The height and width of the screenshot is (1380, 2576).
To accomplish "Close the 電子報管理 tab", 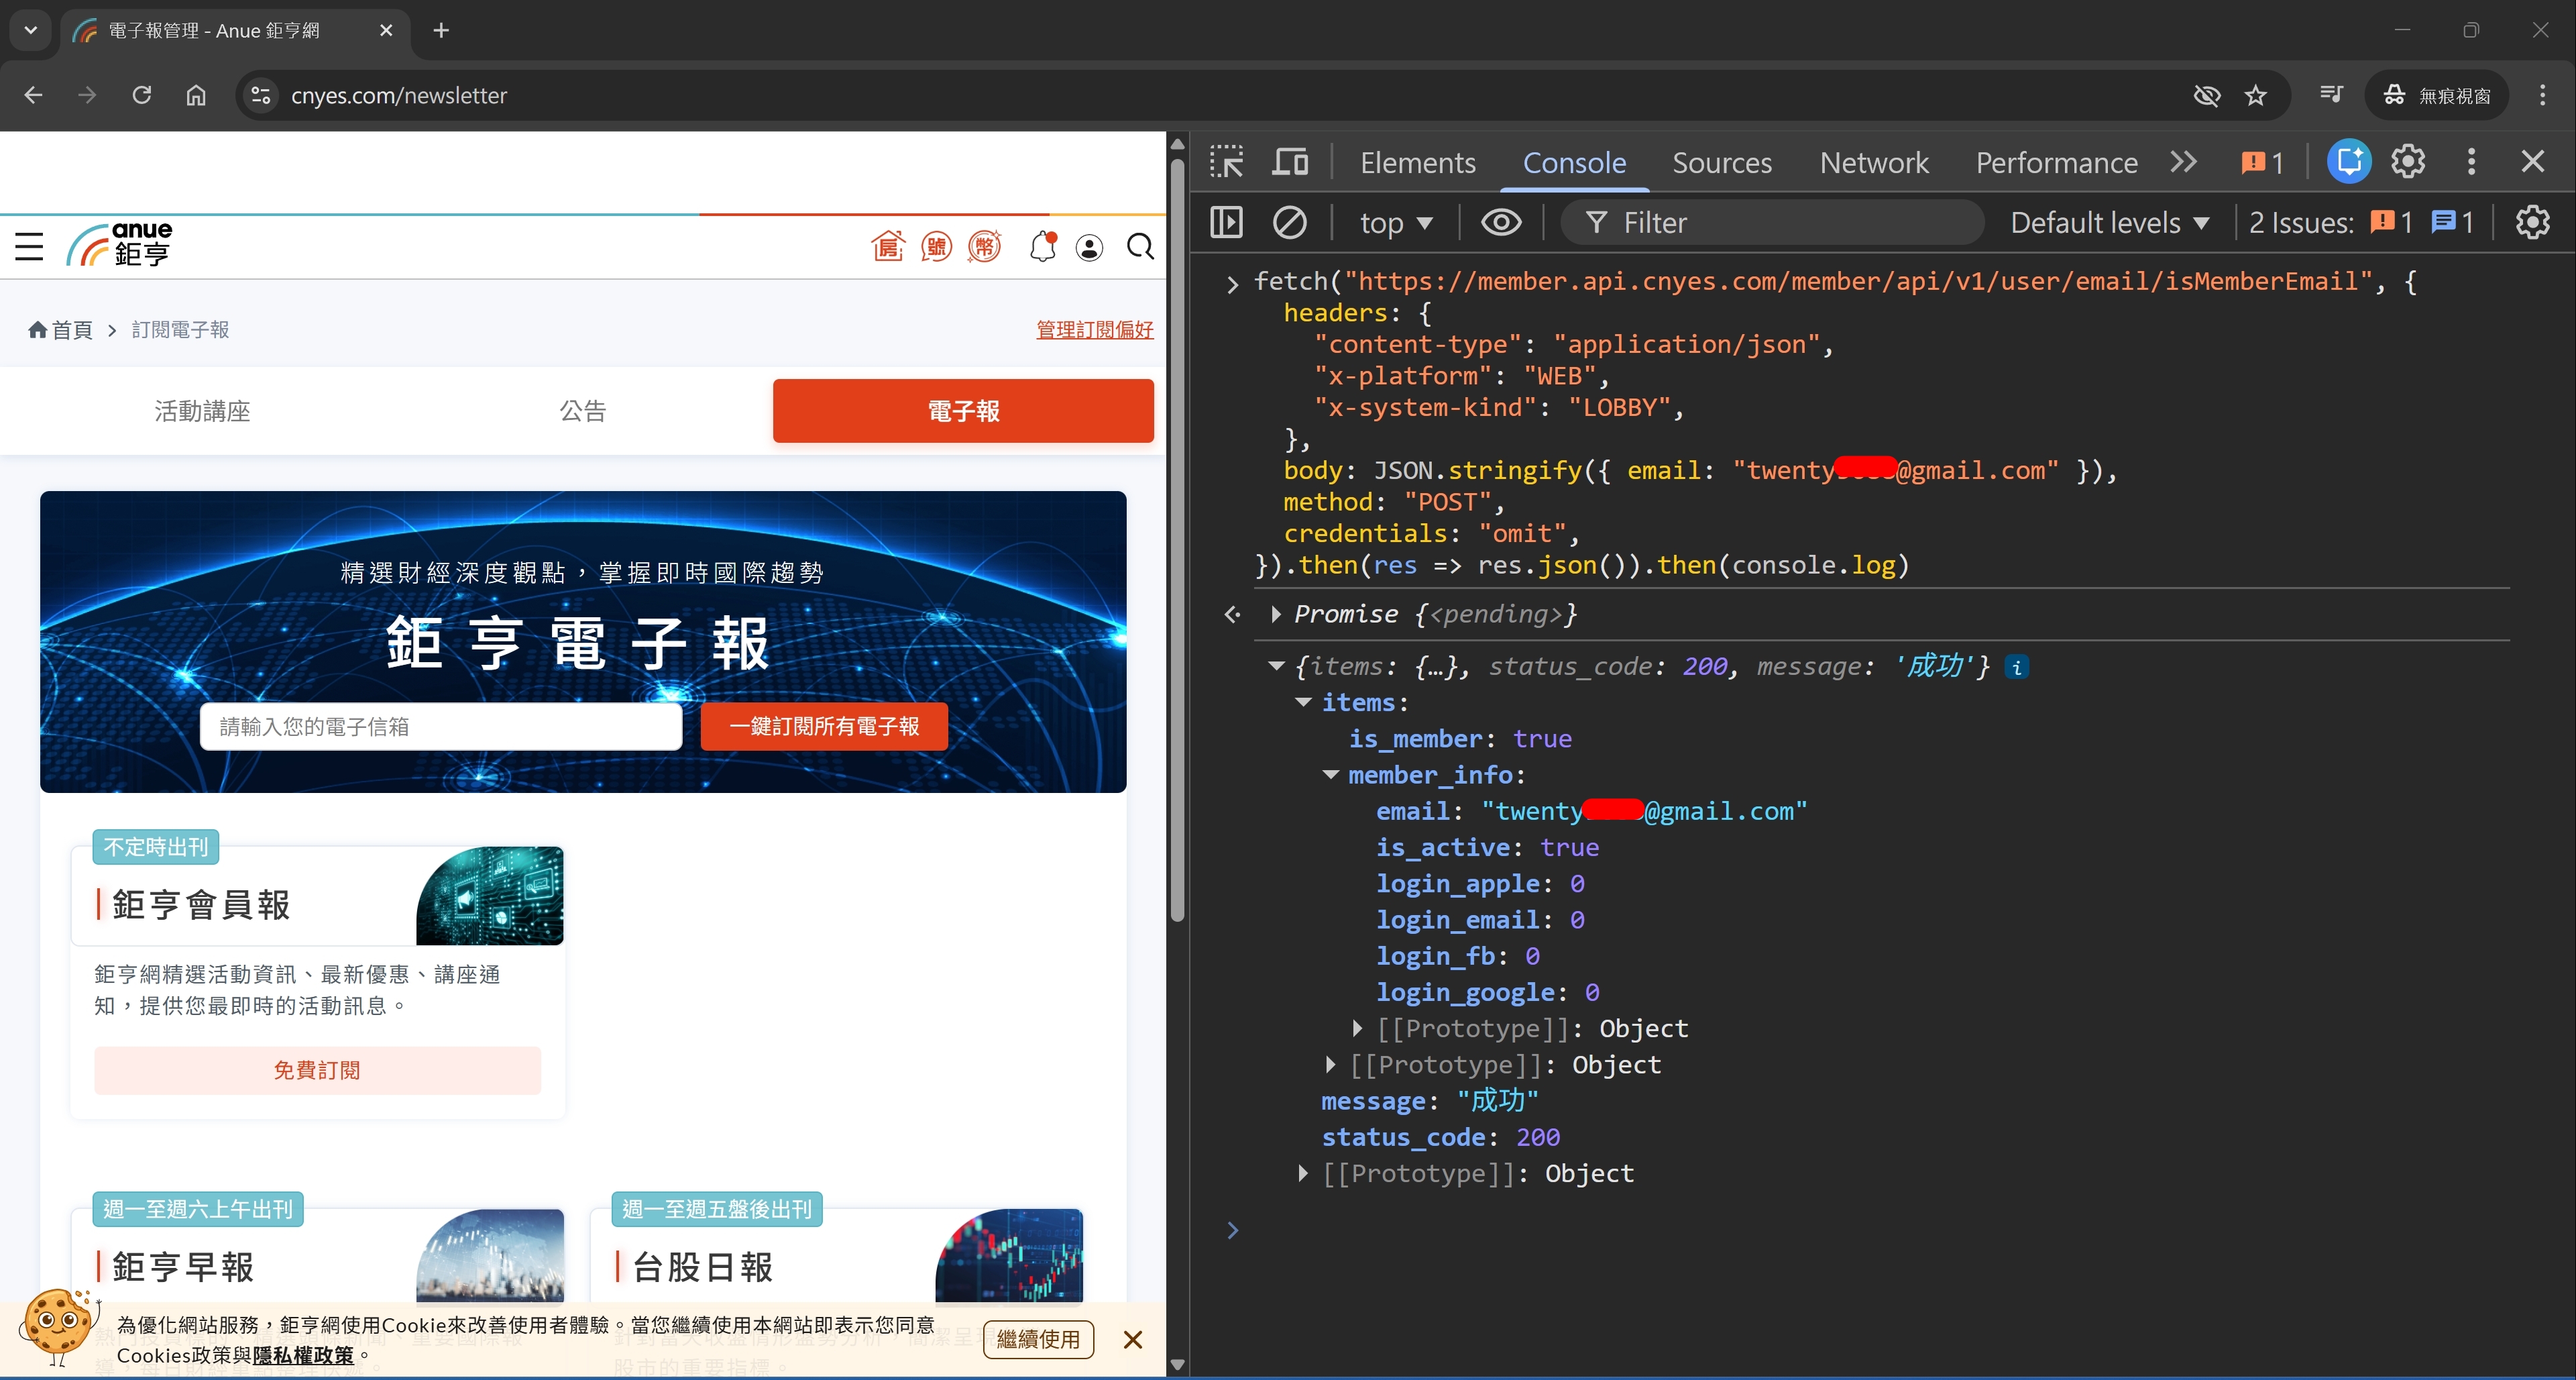I will click(386, 30).
